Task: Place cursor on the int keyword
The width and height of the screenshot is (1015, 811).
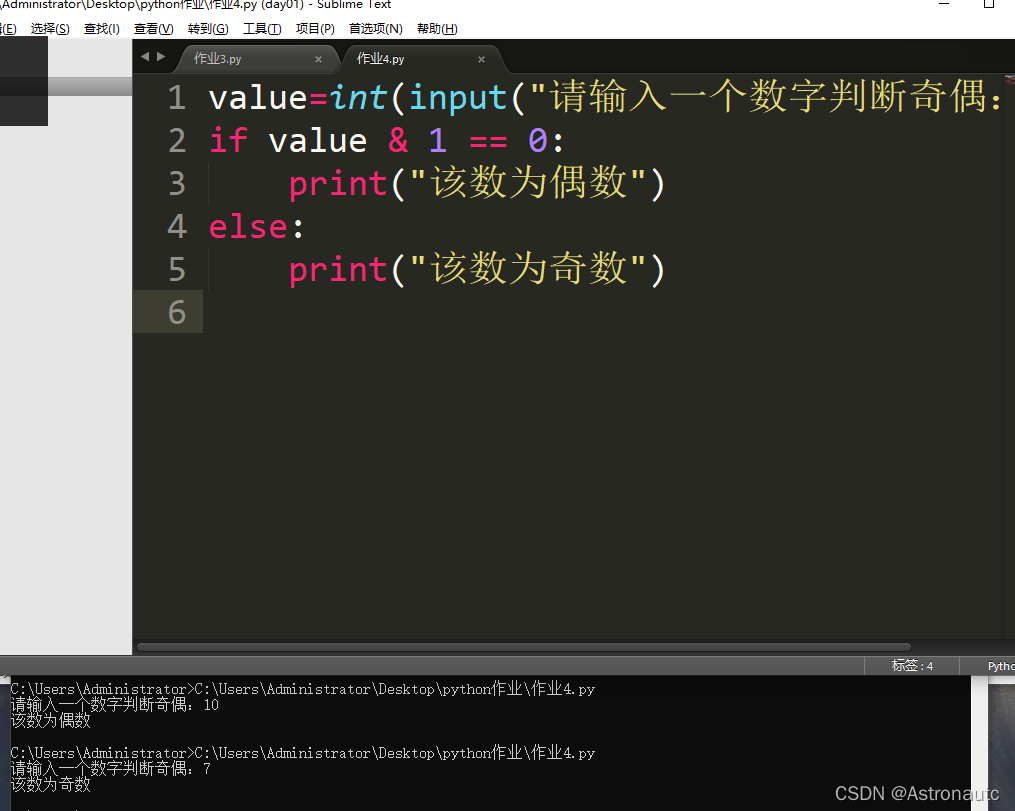Action: click(x=358, y=98)
